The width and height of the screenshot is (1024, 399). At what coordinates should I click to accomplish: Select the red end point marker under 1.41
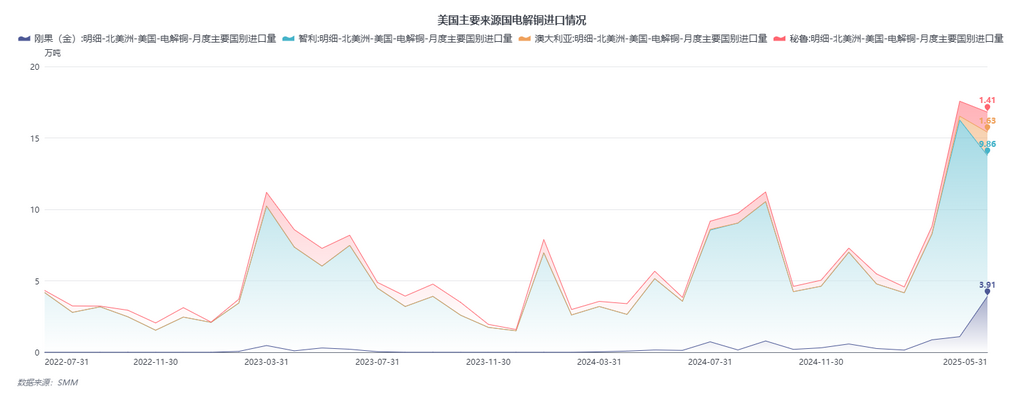point(987,107)
